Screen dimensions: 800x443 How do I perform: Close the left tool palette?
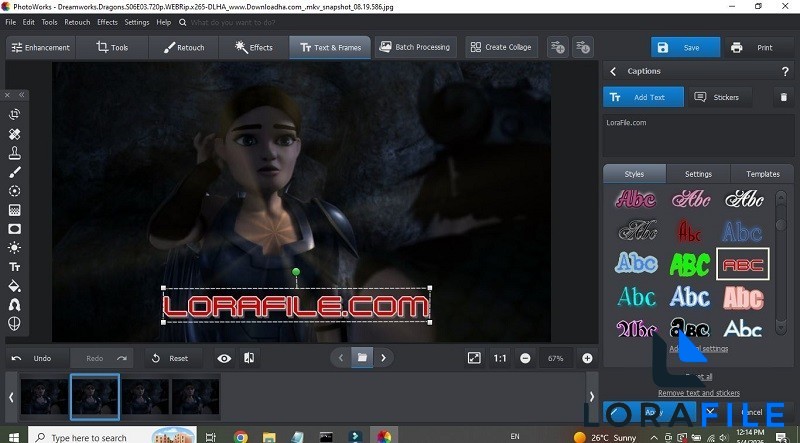[x=7, y=95]
